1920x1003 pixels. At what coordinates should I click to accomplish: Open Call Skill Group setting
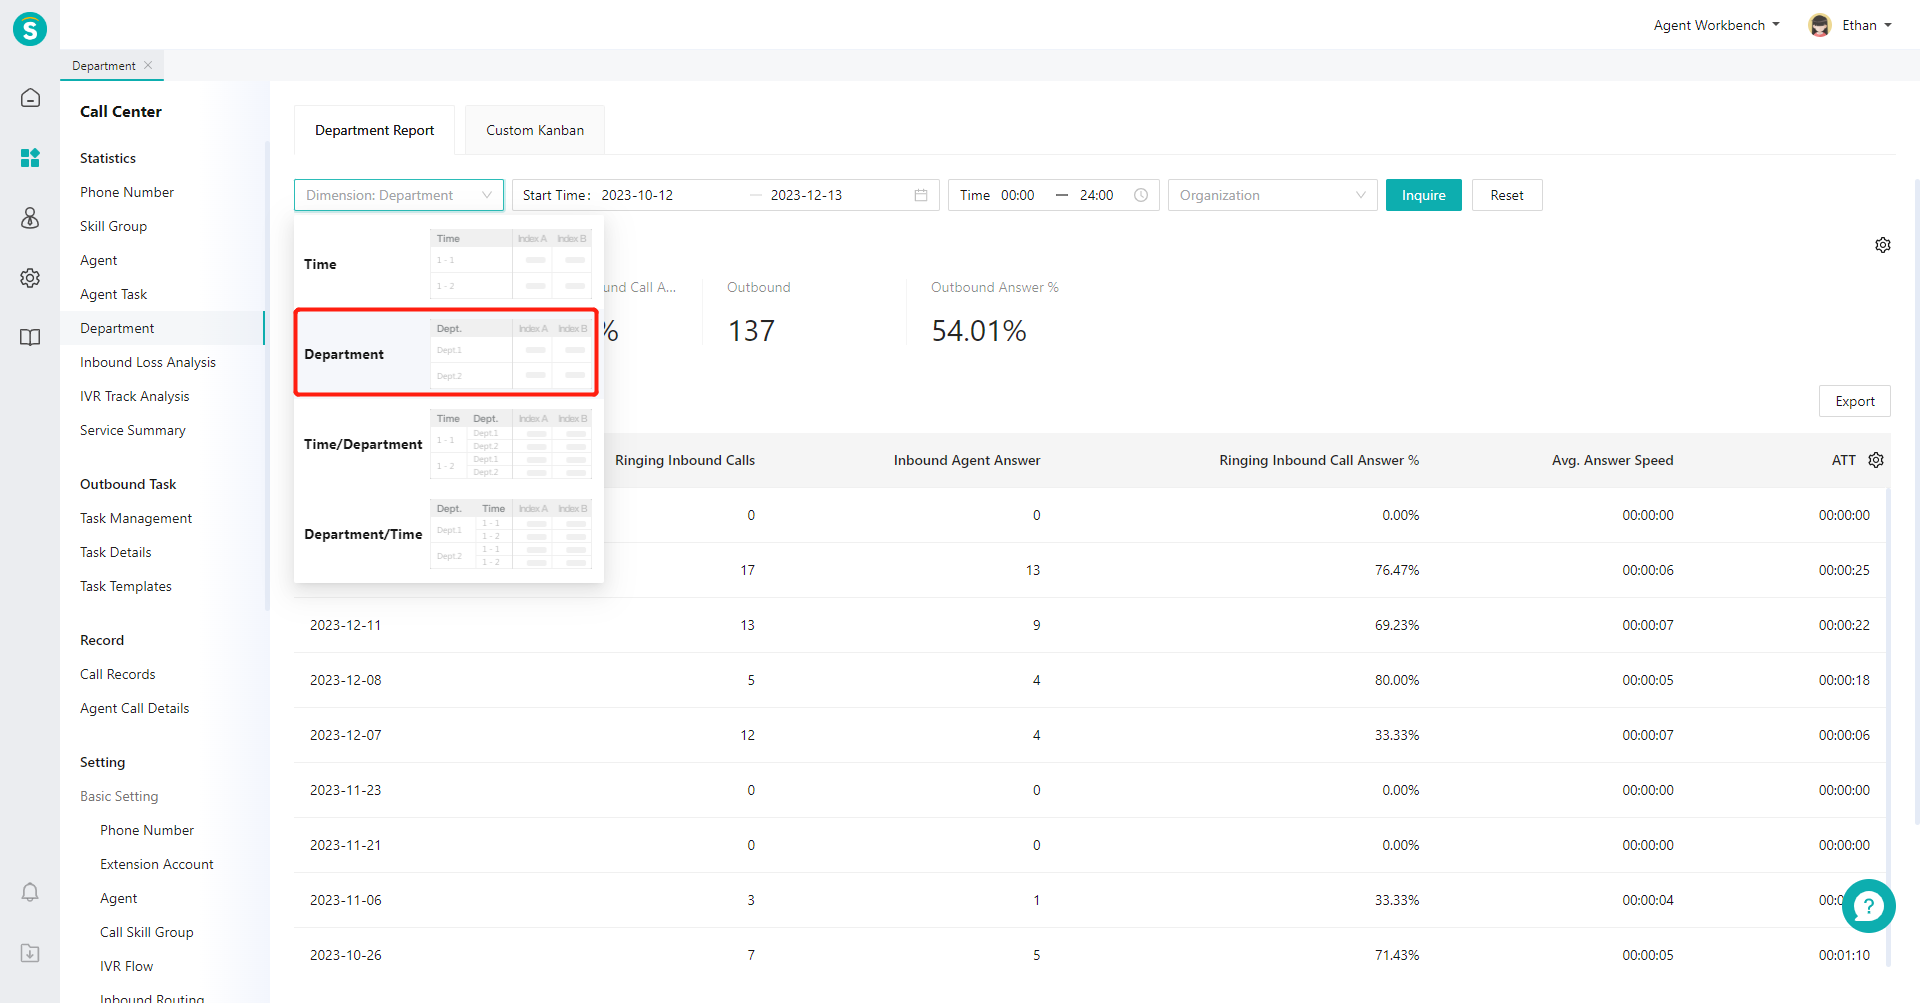point(147,932)
